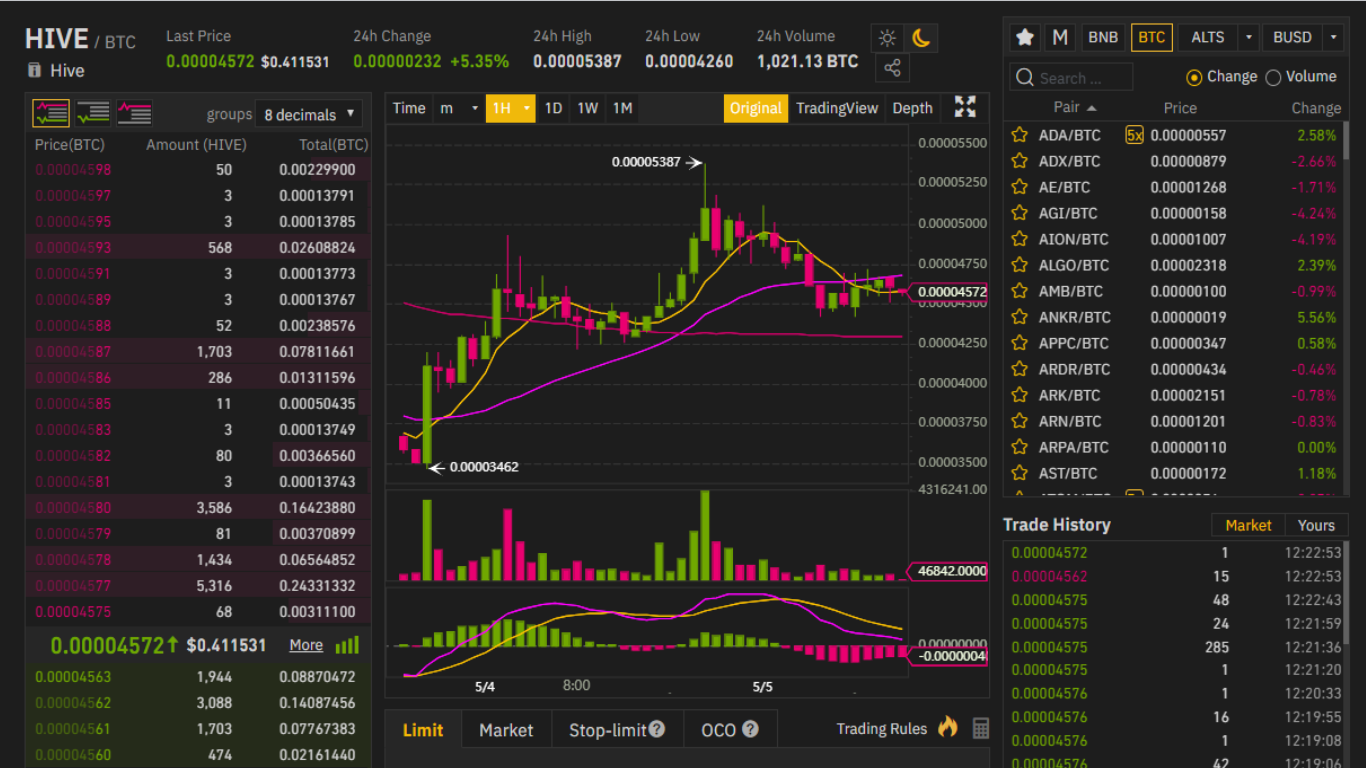Click the pair search input field
This screenshot has width=1366, height=768.
pos(1072,77)
